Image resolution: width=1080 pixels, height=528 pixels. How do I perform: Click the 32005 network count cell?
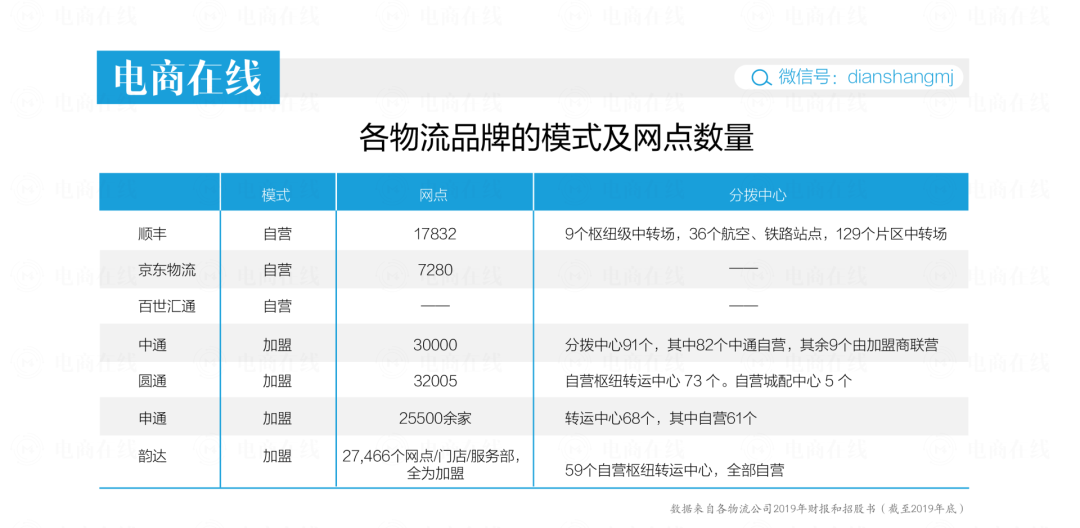coord(435,381)
